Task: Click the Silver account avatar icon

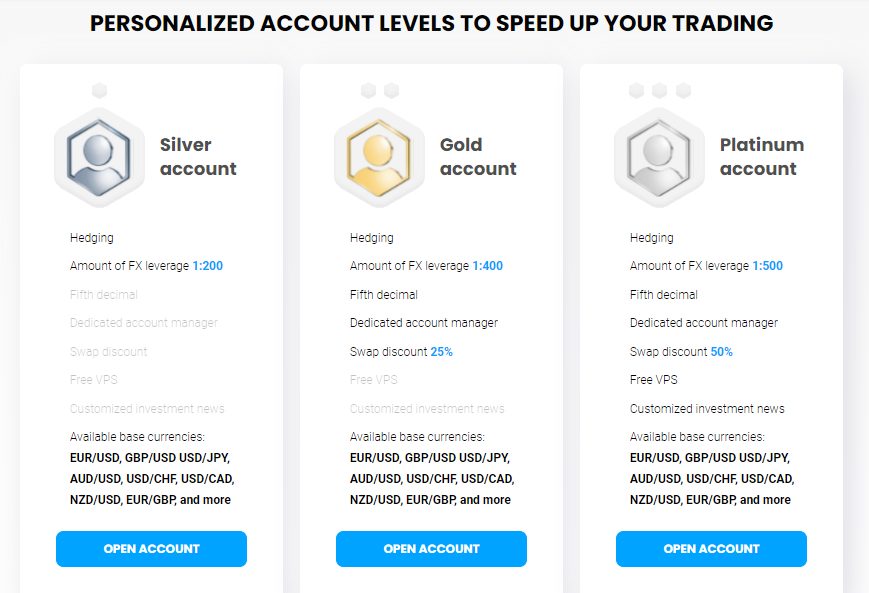Action: 99,157
